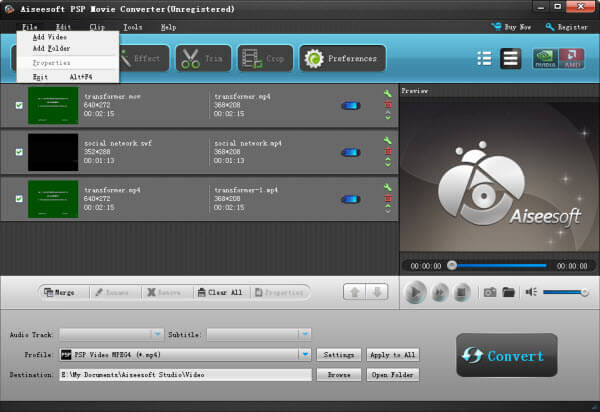Click red delete icon for social network.swf
This screenshot has height=412, width=600.
pos(388,151)
